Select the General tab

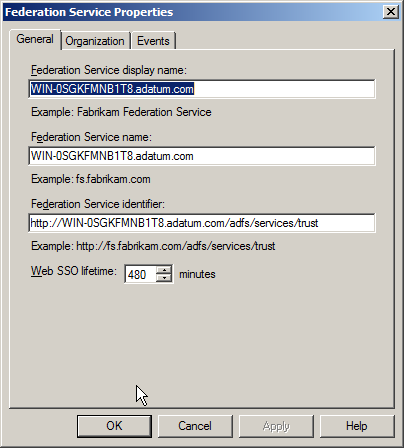pyautogui.click(x=35, y=39)
